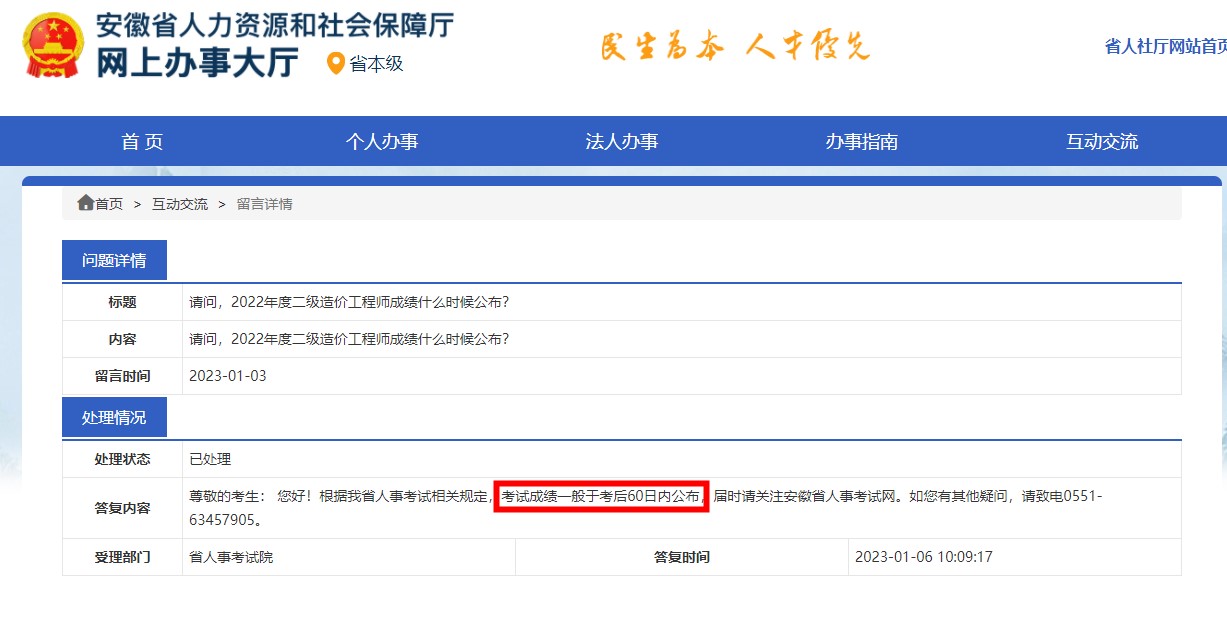
Task: Navigate to 互动交流 in the breadcrumb
Action: pyautogui.click(x=180, y=204)
